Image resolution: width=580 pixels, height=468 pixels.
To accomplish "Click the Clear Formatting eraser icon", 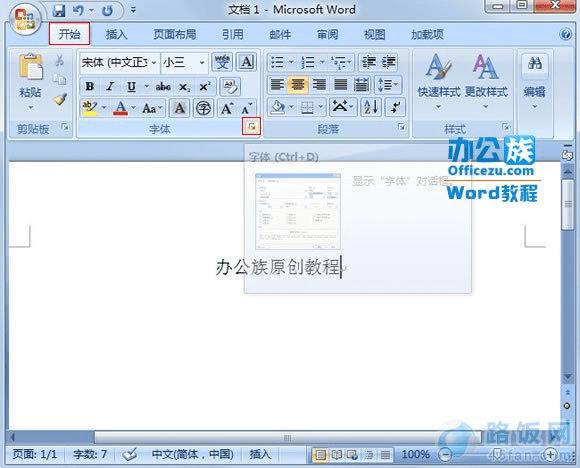I will tap(230, 87).
